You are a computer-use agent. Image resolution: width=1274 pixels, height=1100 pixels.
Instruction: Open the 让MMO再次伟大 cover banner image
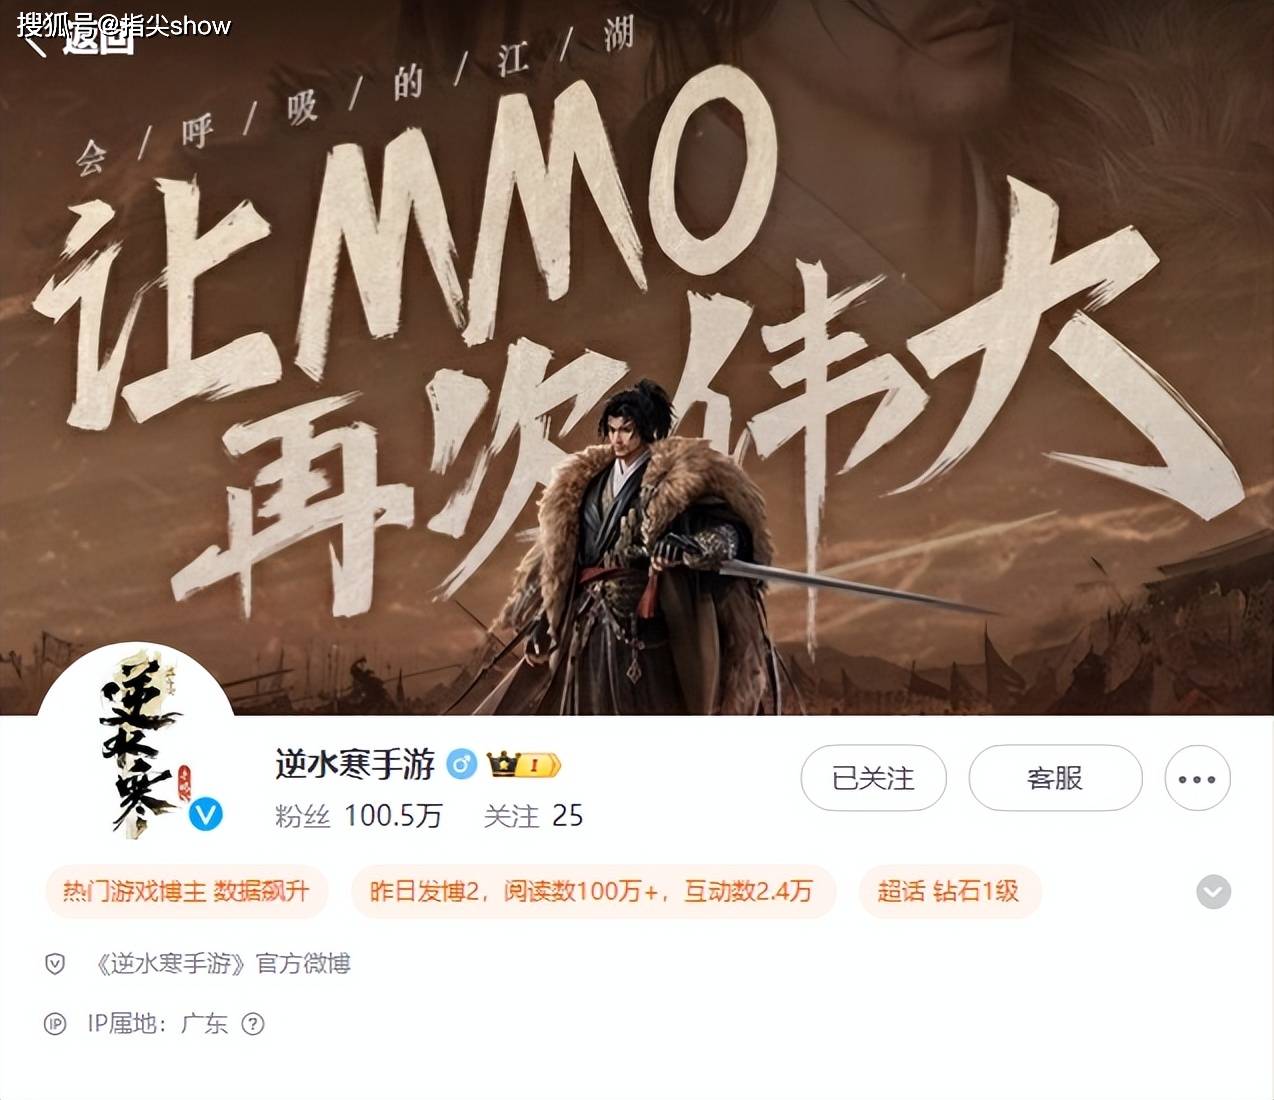(637, 357)
